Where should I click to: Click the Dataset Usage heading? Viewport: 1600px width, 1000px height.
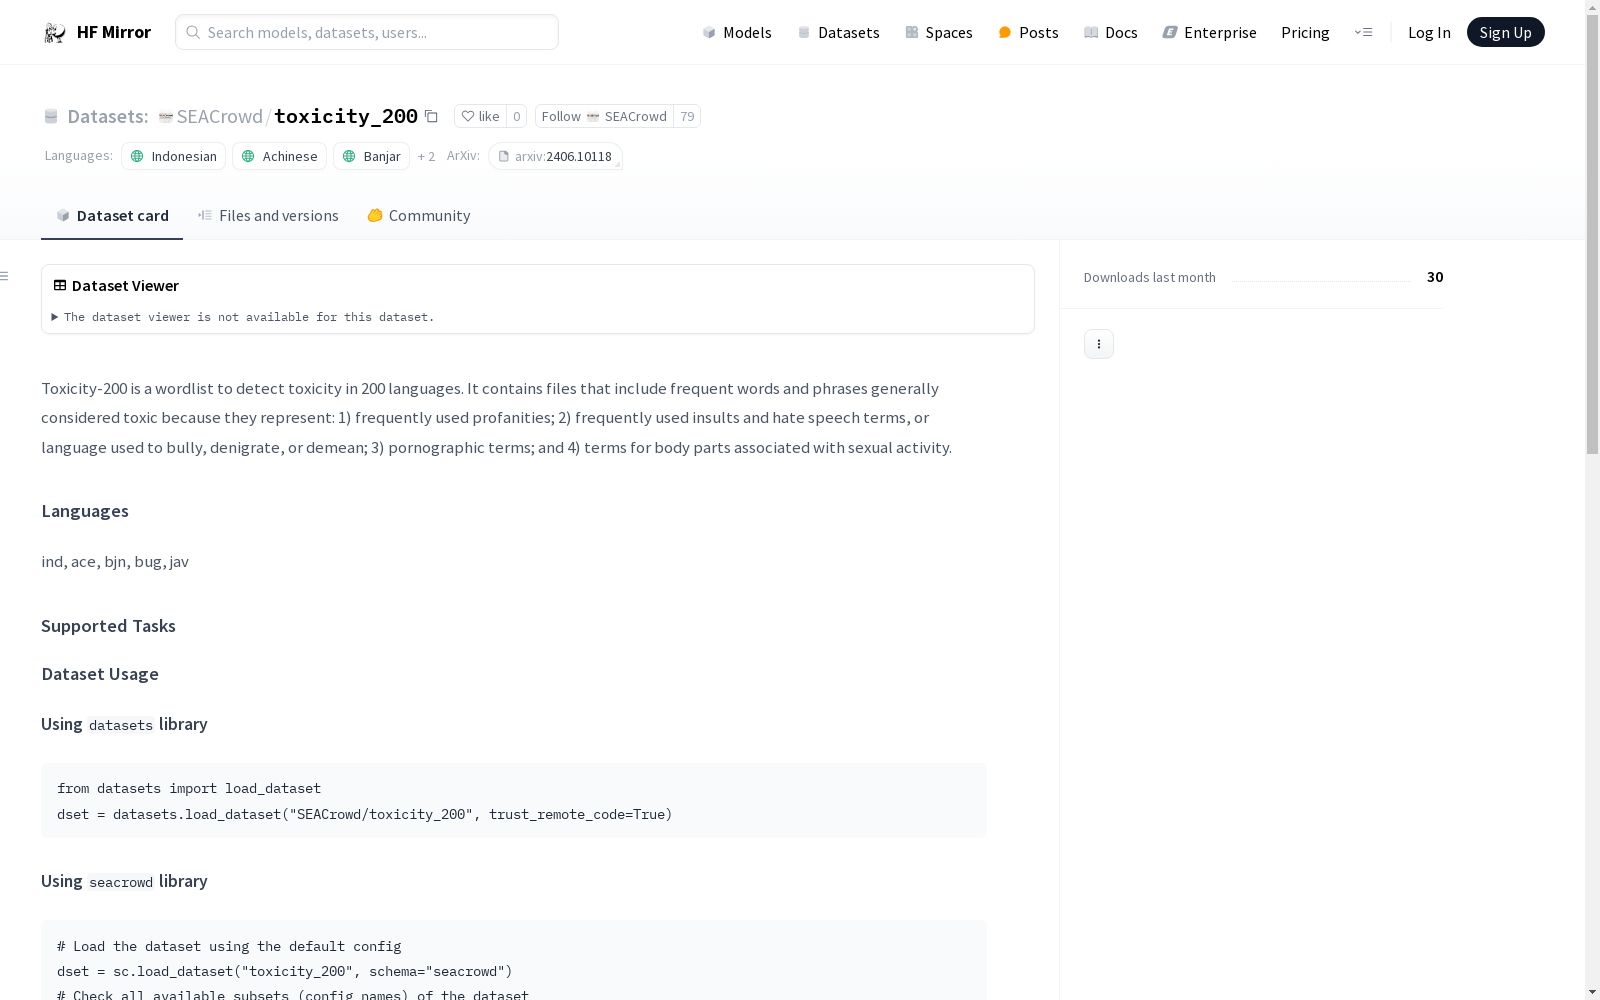point(100,674)
